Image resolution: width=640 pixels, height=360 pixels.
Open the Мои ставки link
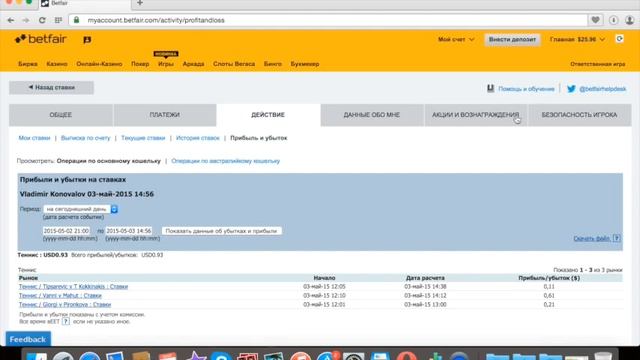pos(34,138)
